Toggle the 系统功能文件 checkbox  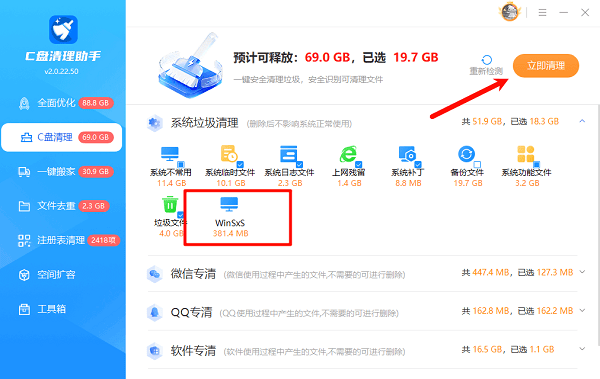536,165
